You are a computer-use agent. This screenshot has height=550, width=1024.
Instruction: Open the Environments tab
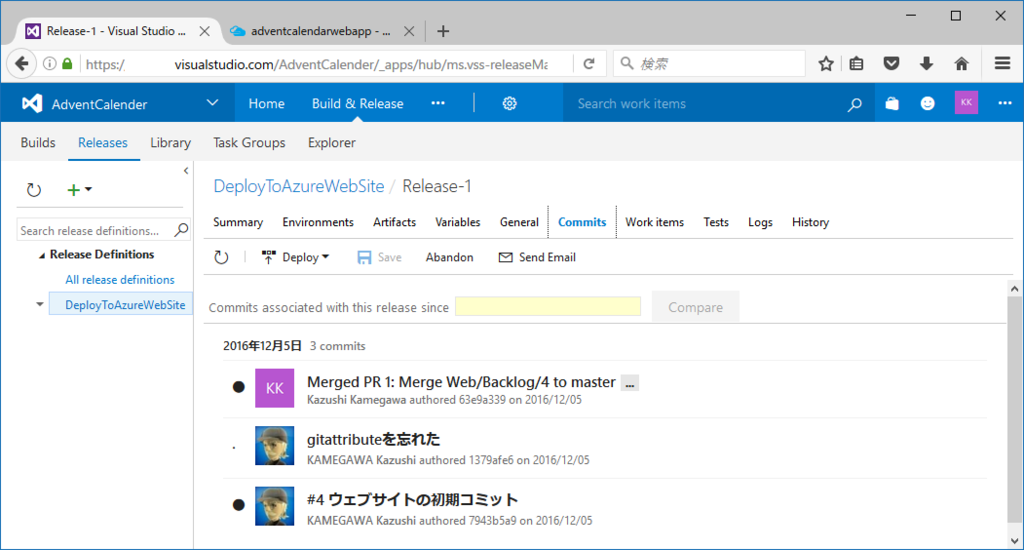(318, 222)
